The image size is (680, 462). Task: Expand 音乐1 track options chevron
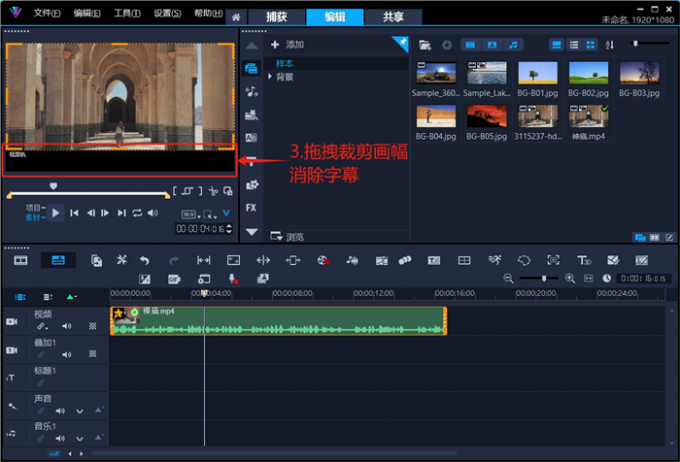80,439
